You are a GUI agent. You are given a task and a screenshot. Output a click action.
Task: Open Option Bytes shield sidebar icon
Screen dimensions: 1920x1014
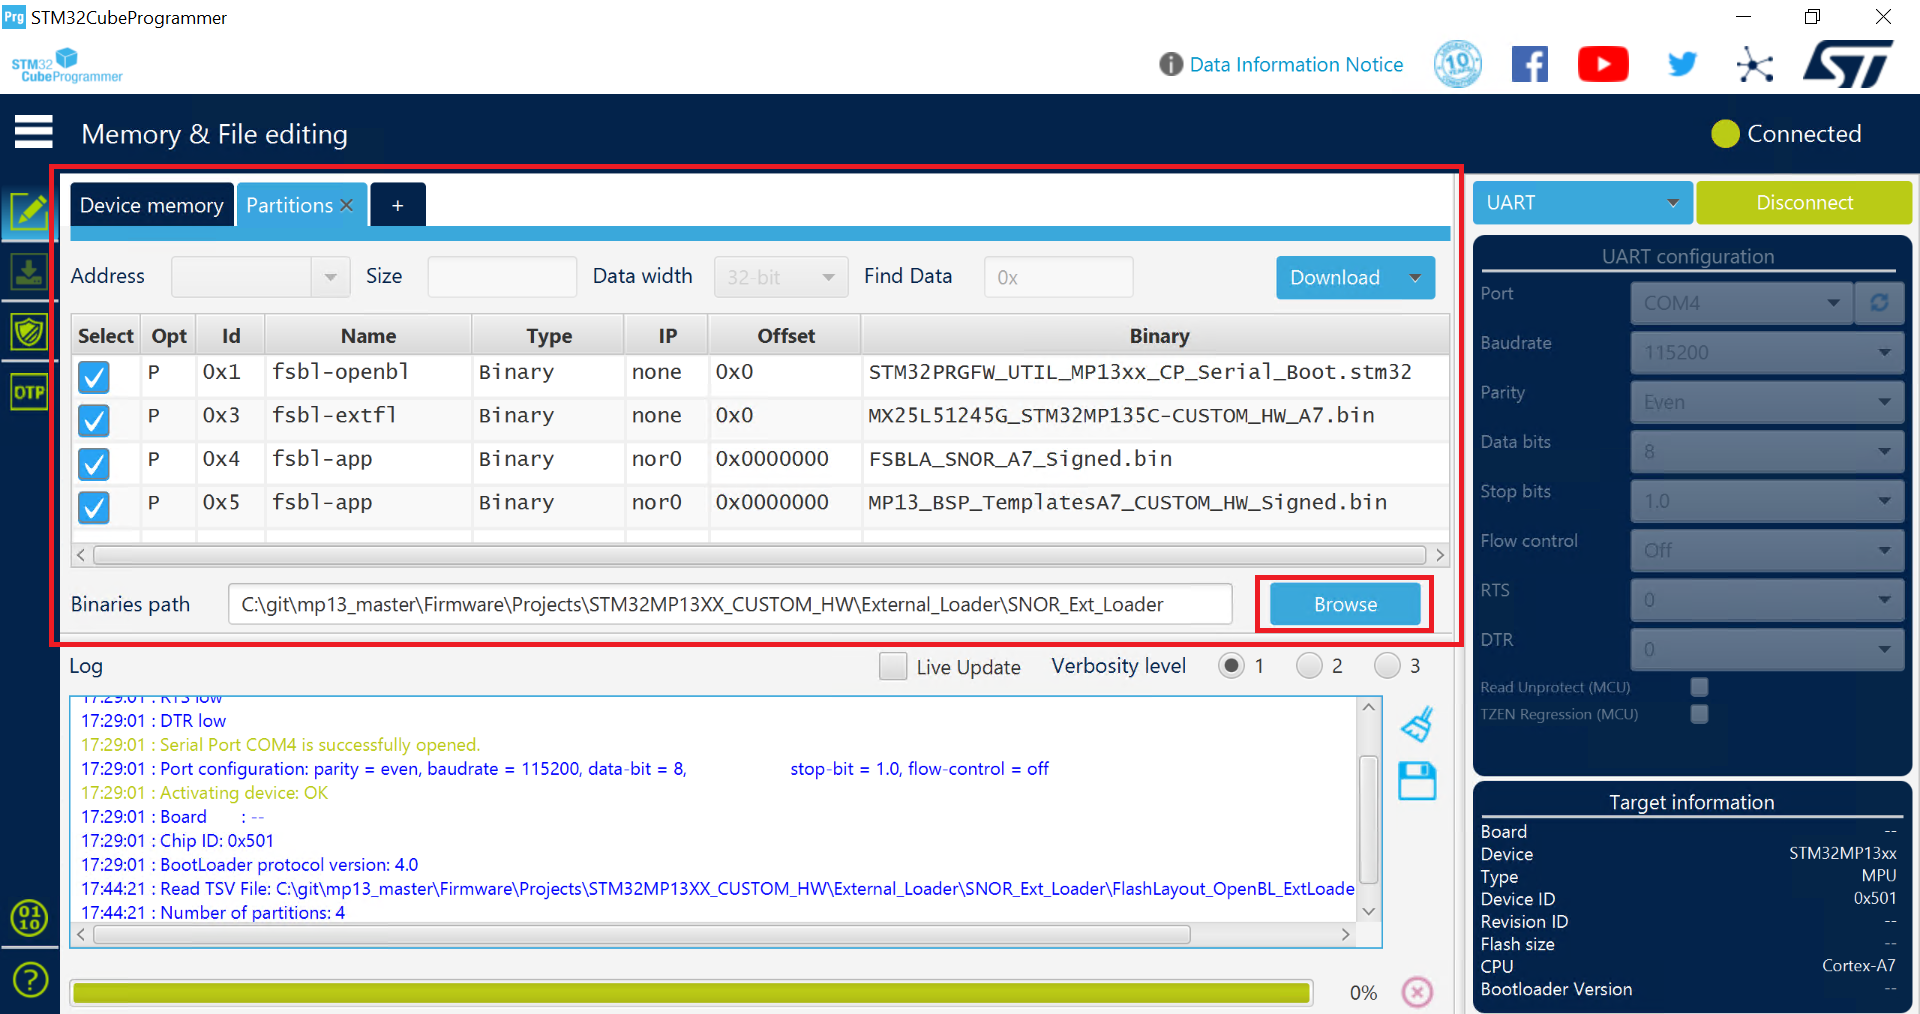tap(29, 331)
